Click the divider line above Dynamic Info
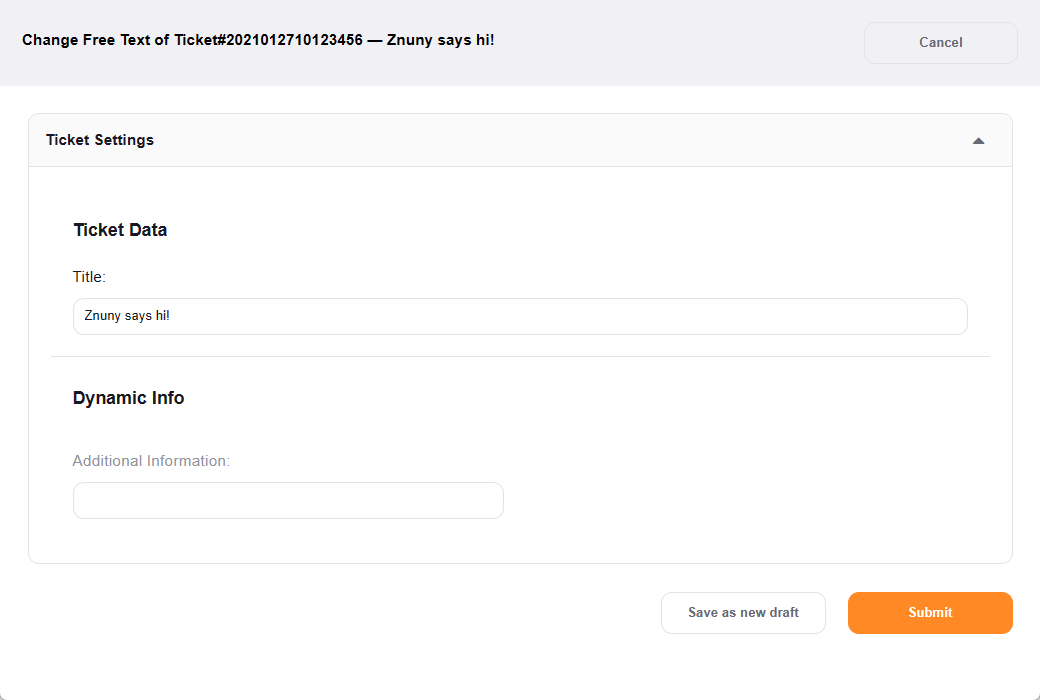Viewport: 1040px width, 700px height. pos(520,356)
